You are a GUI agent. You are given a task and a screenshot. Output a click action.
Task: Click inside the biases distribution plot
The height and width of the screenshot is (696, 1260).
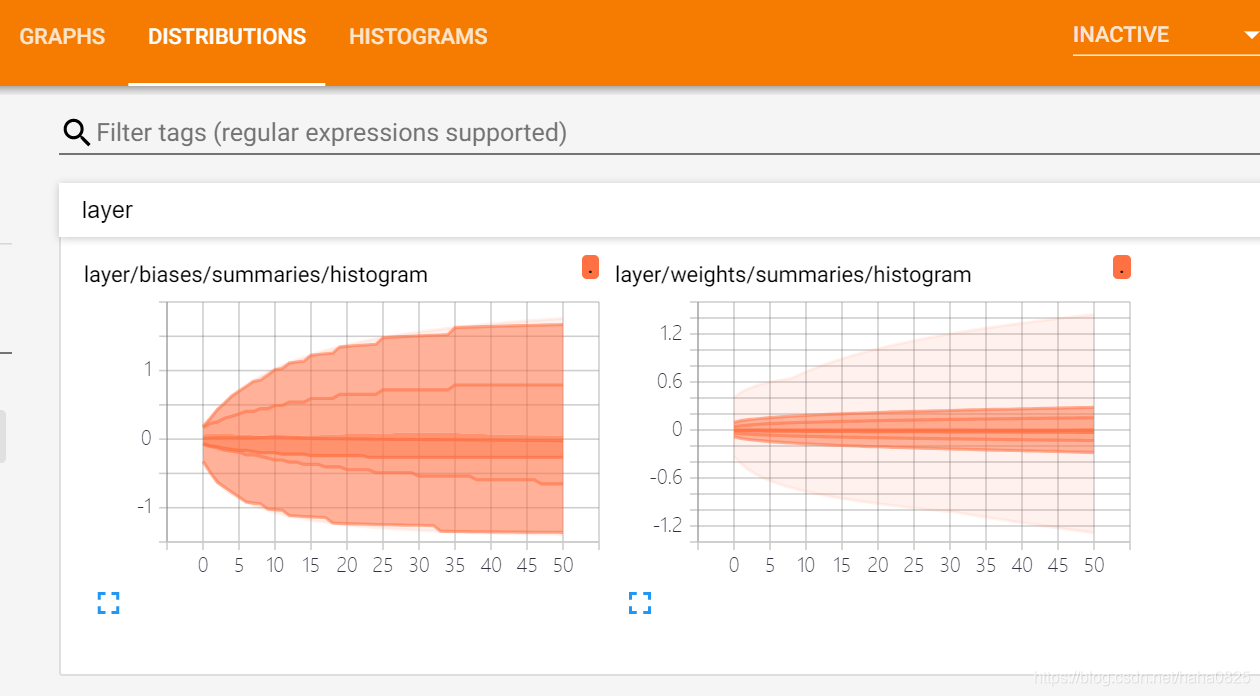click(383, 422)
